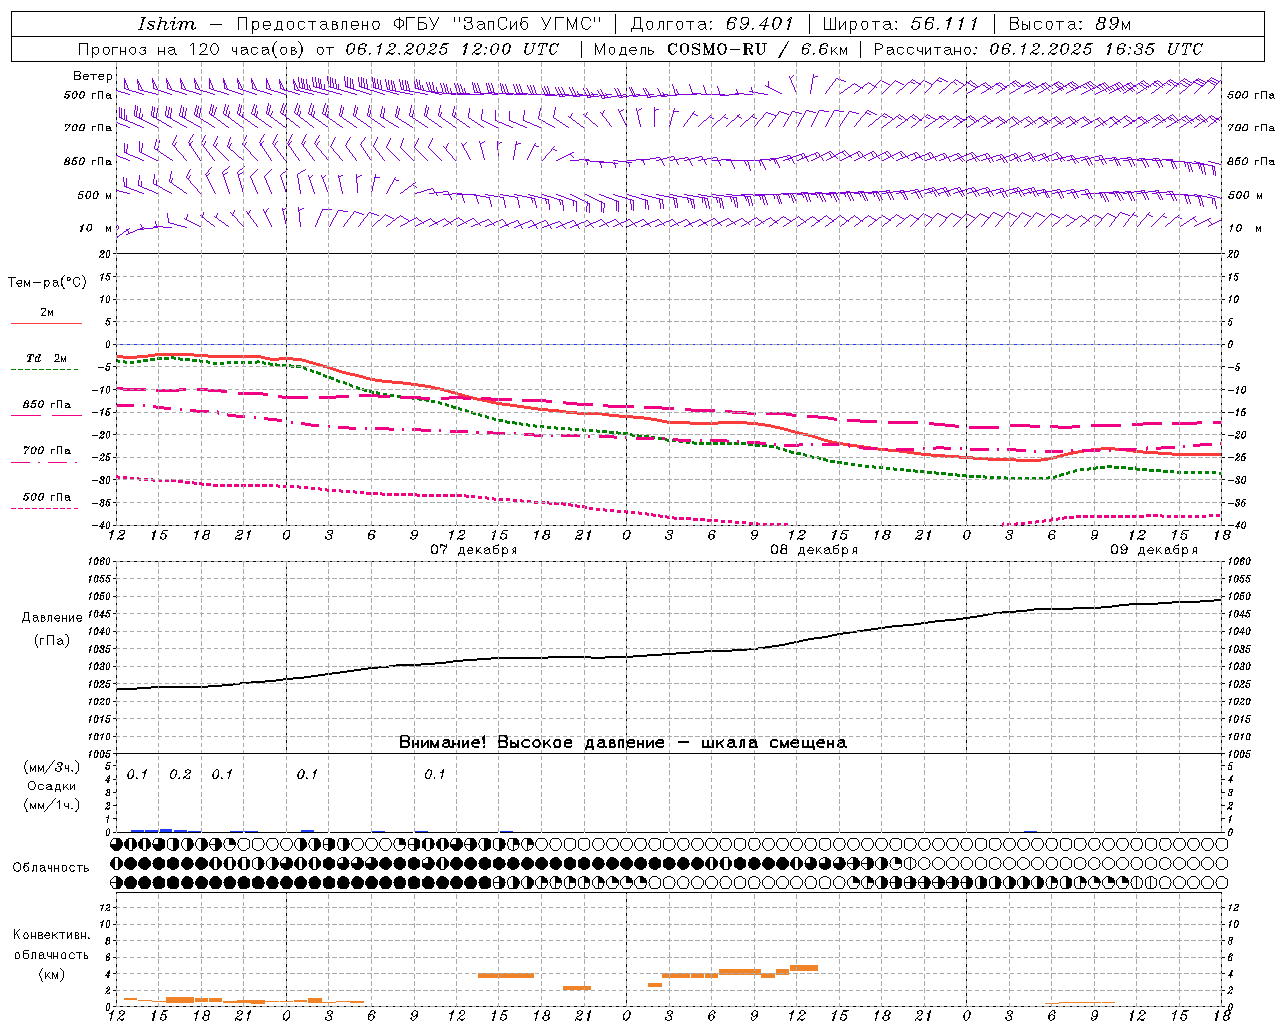Click the "500 м" wind level label on left
This screenshot has height=1024, width=1280.
(x=95, y=195)
